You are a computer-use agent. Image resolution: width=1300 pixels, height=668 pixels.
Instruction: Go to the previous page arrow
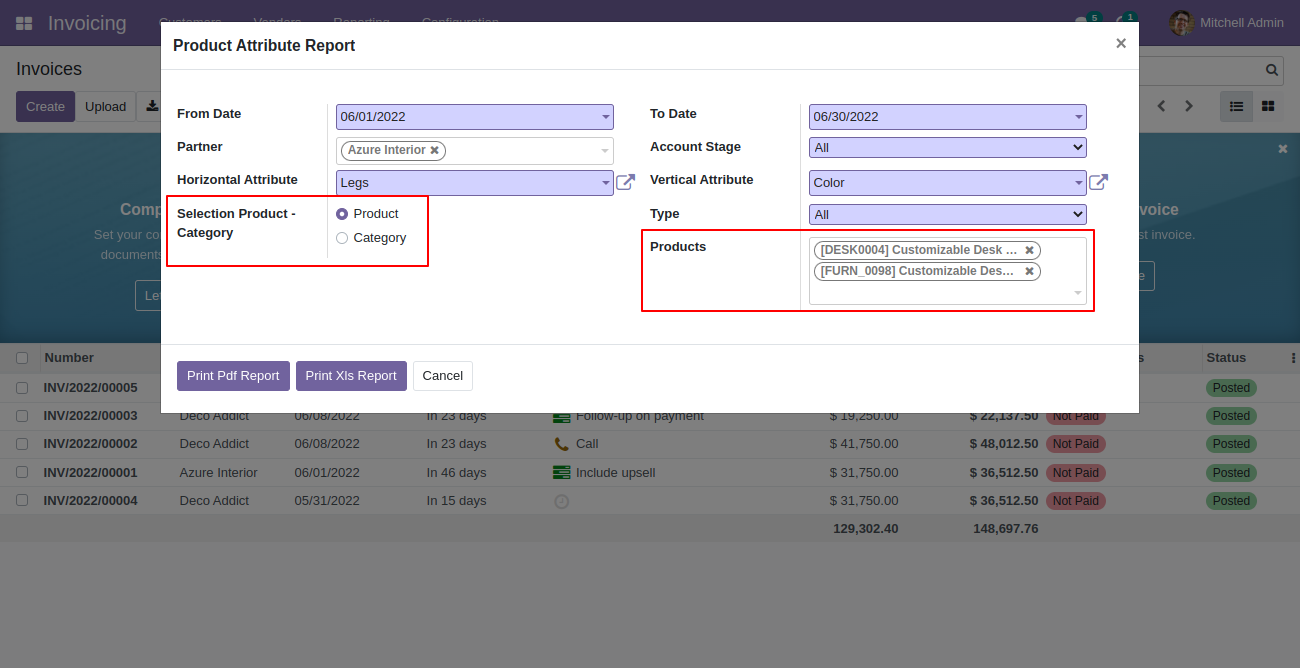pos(1161,106)
